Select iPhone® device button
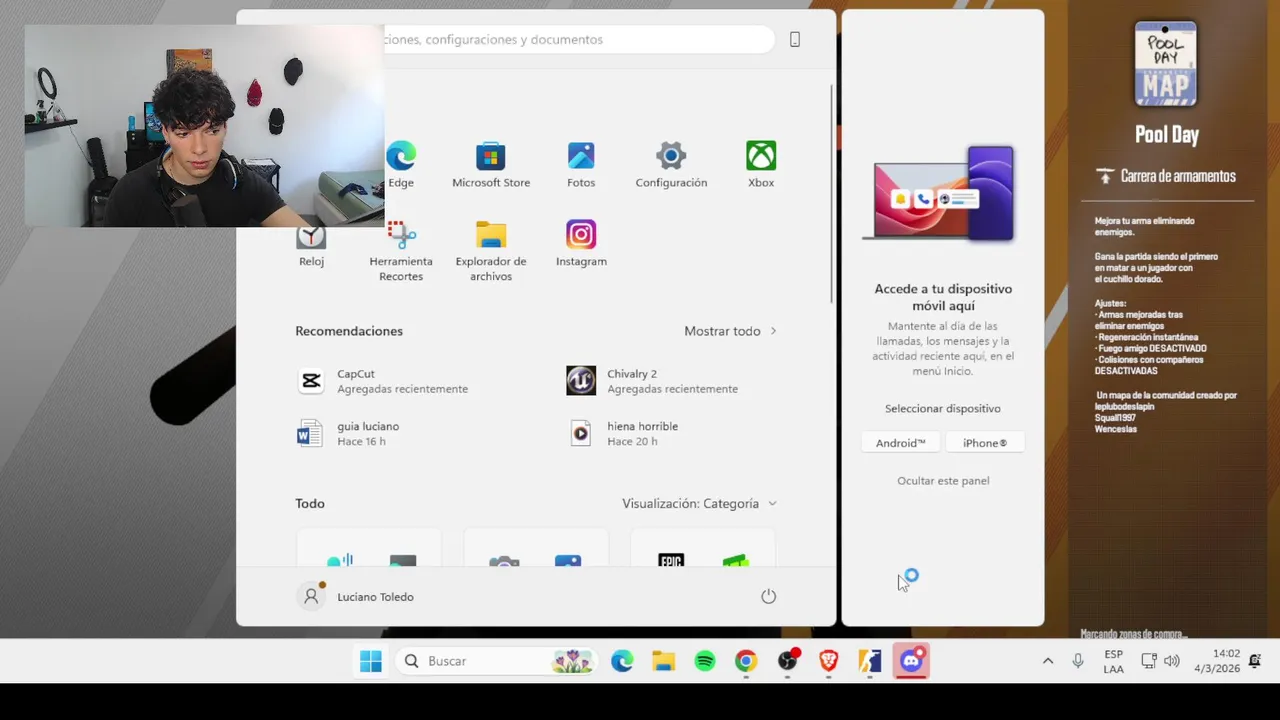 click(985, 443)
